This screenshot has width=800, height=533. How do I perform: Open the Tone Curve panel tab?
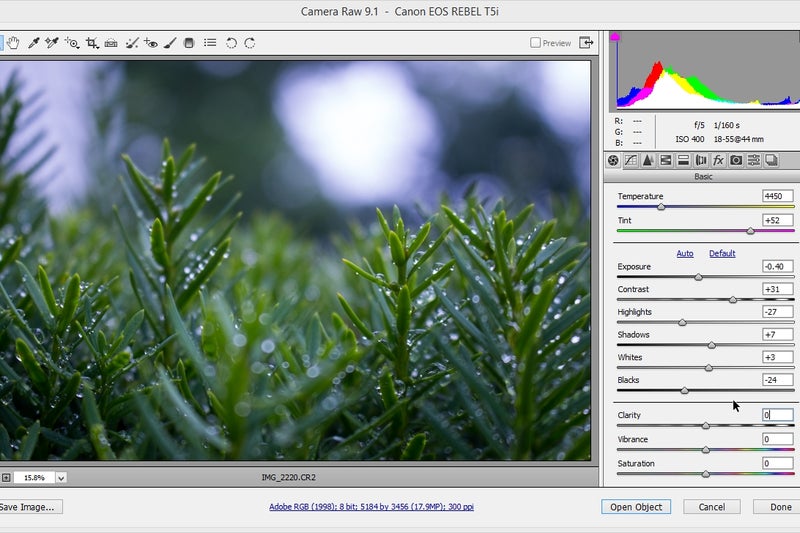pyautogui.click(x=631, y=160)
